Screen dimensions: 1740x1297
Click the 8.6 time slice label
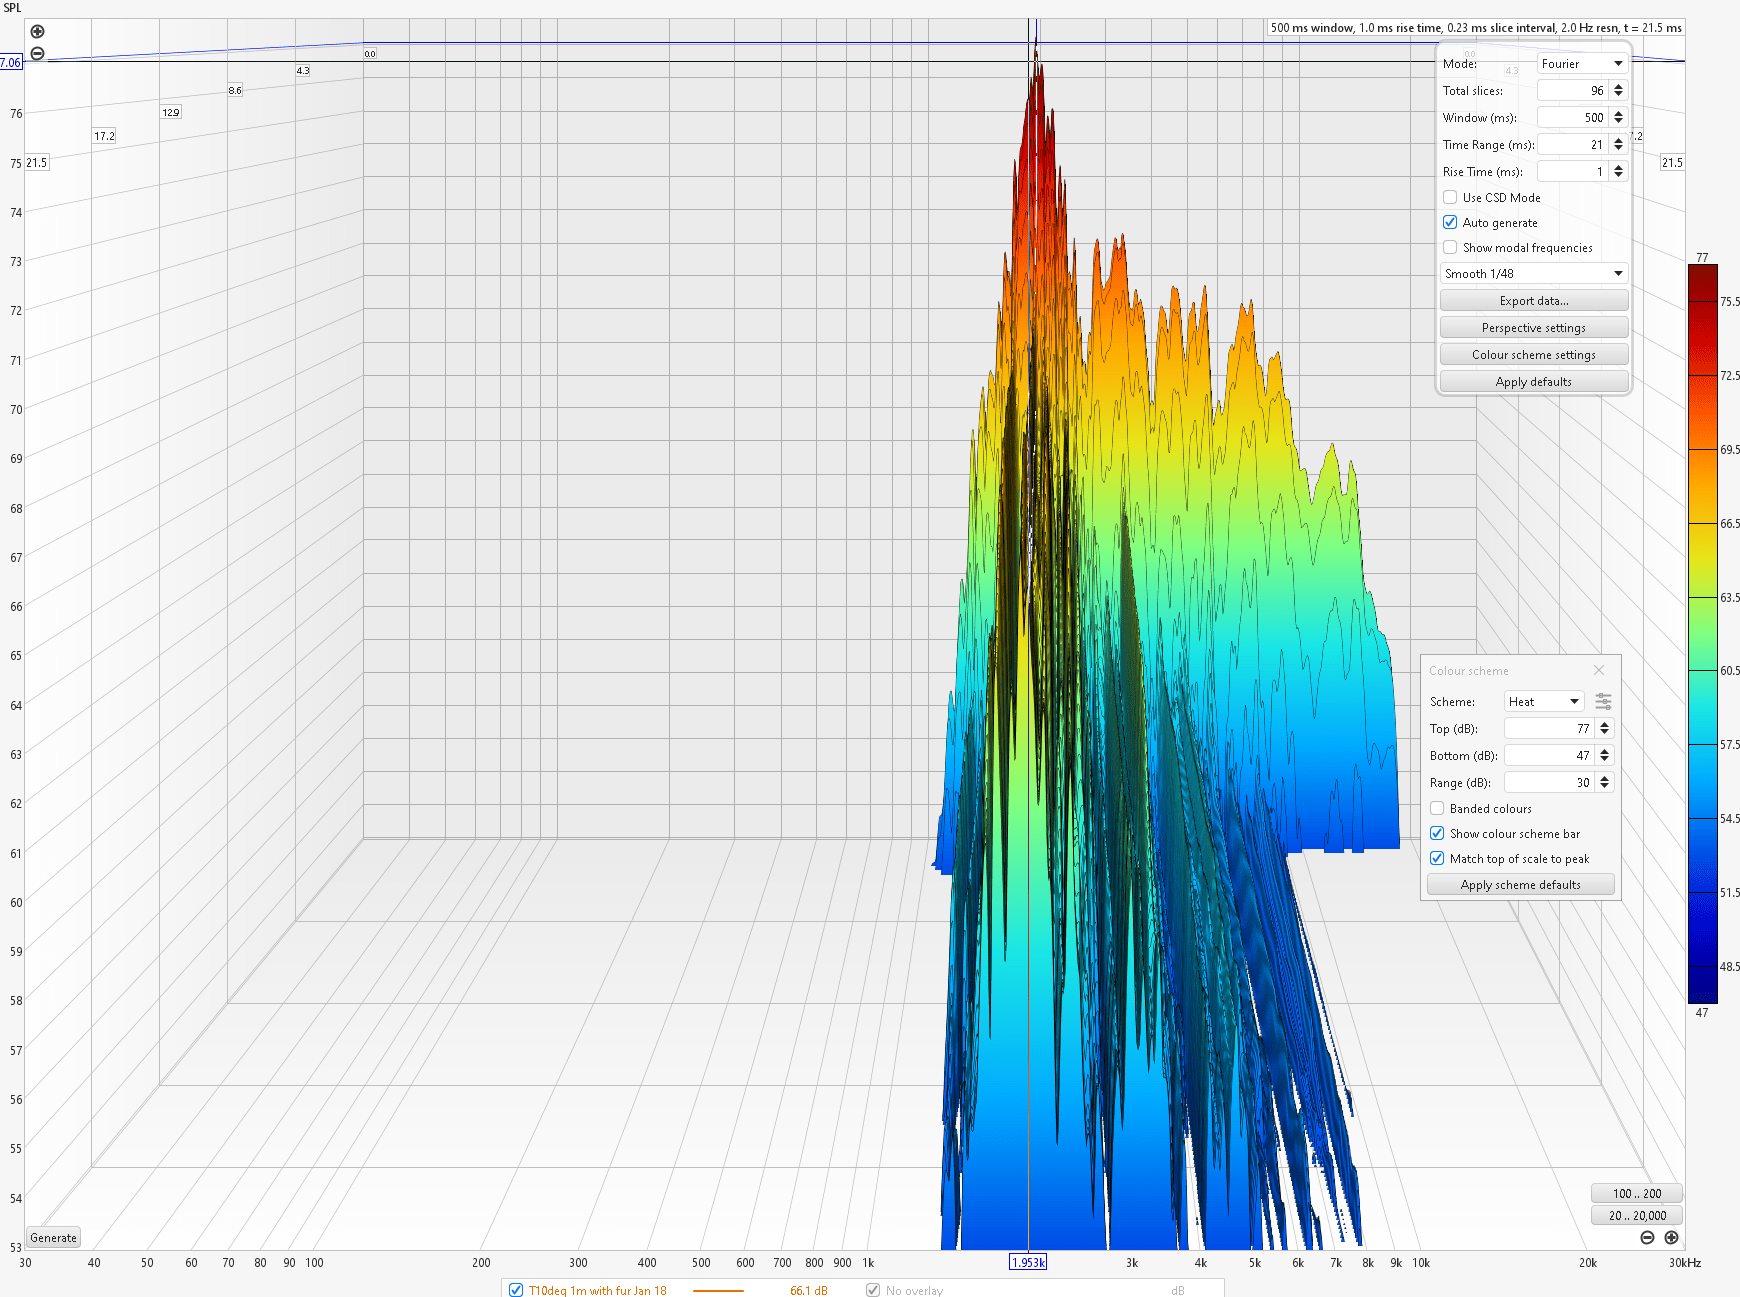coord(235,90)
